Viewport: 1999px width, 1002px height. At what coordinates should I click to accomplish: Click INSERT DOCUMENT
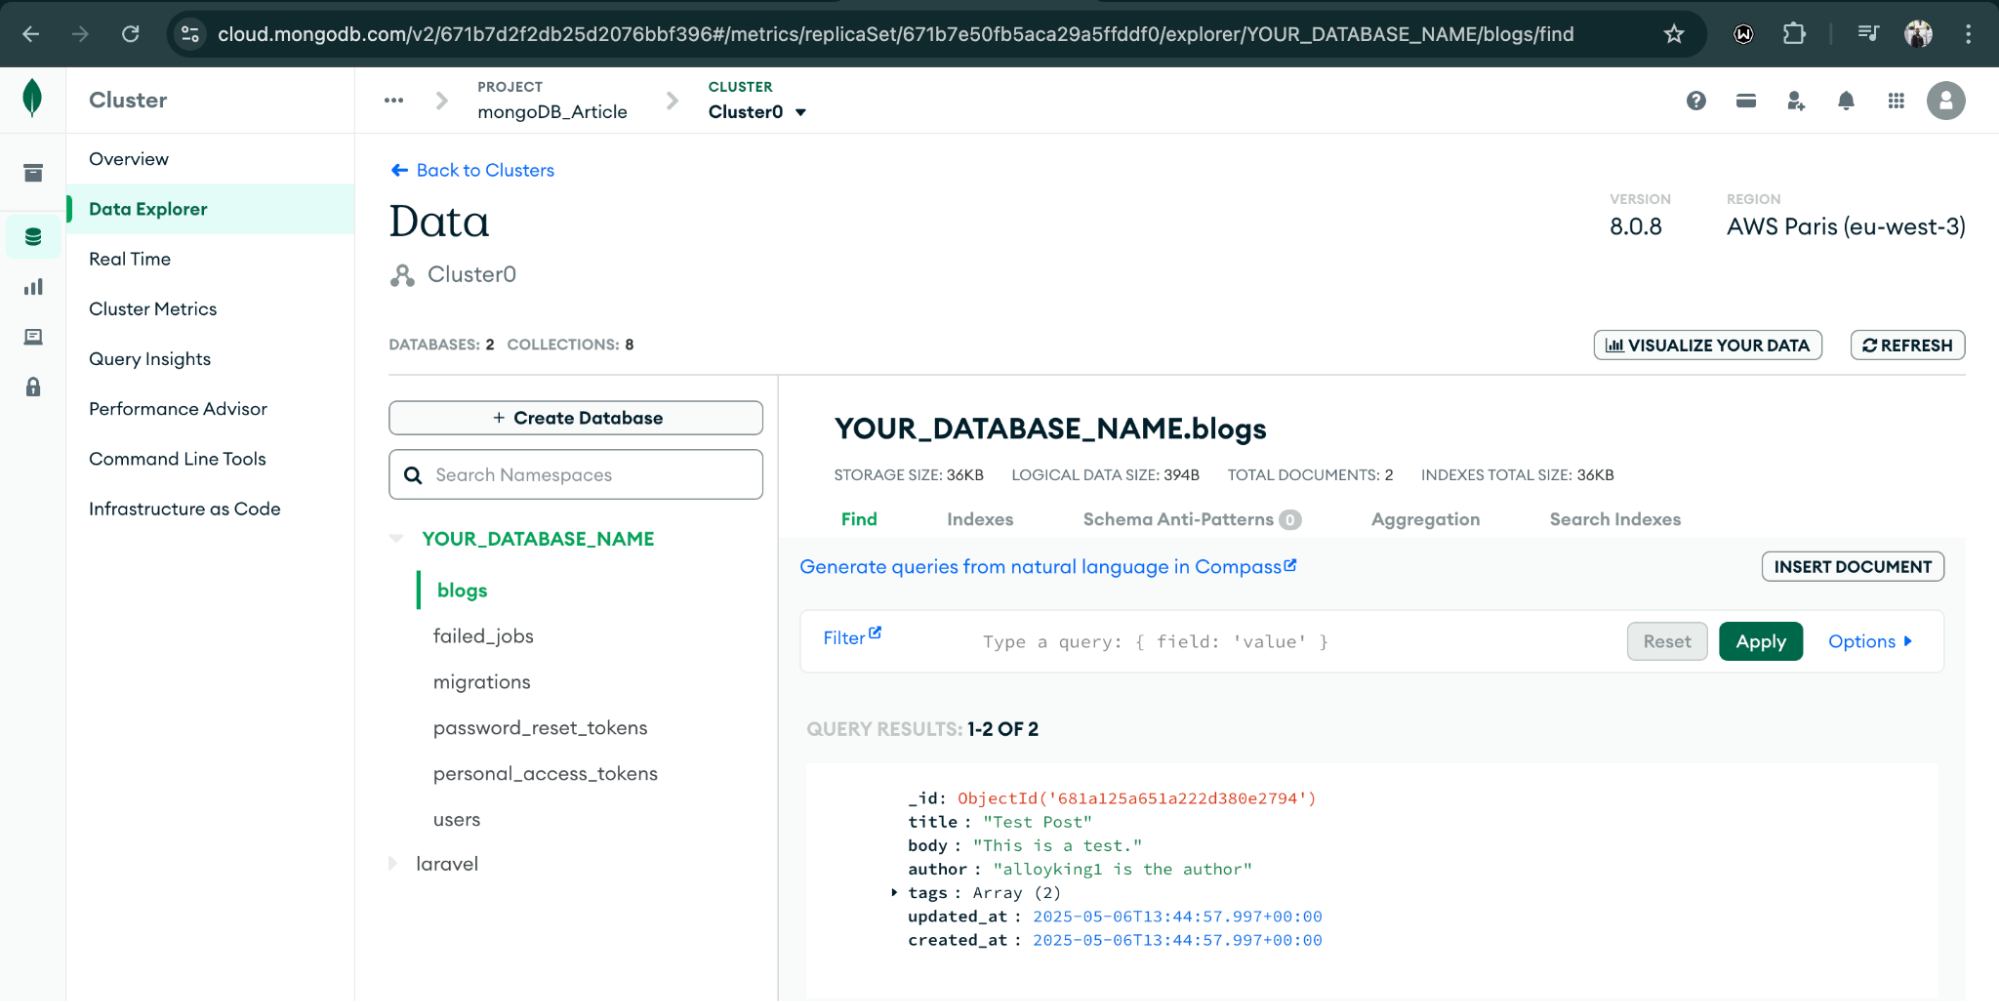tap(1853, 567)
